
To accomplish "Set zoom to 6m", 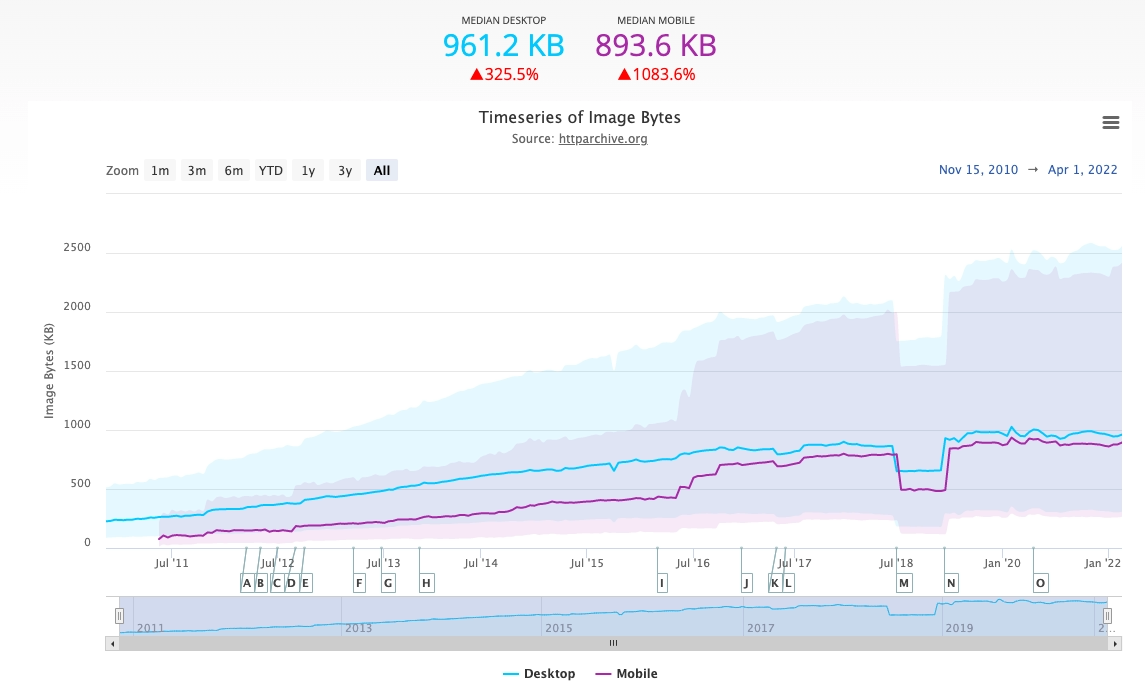I will tap(234, 171).
